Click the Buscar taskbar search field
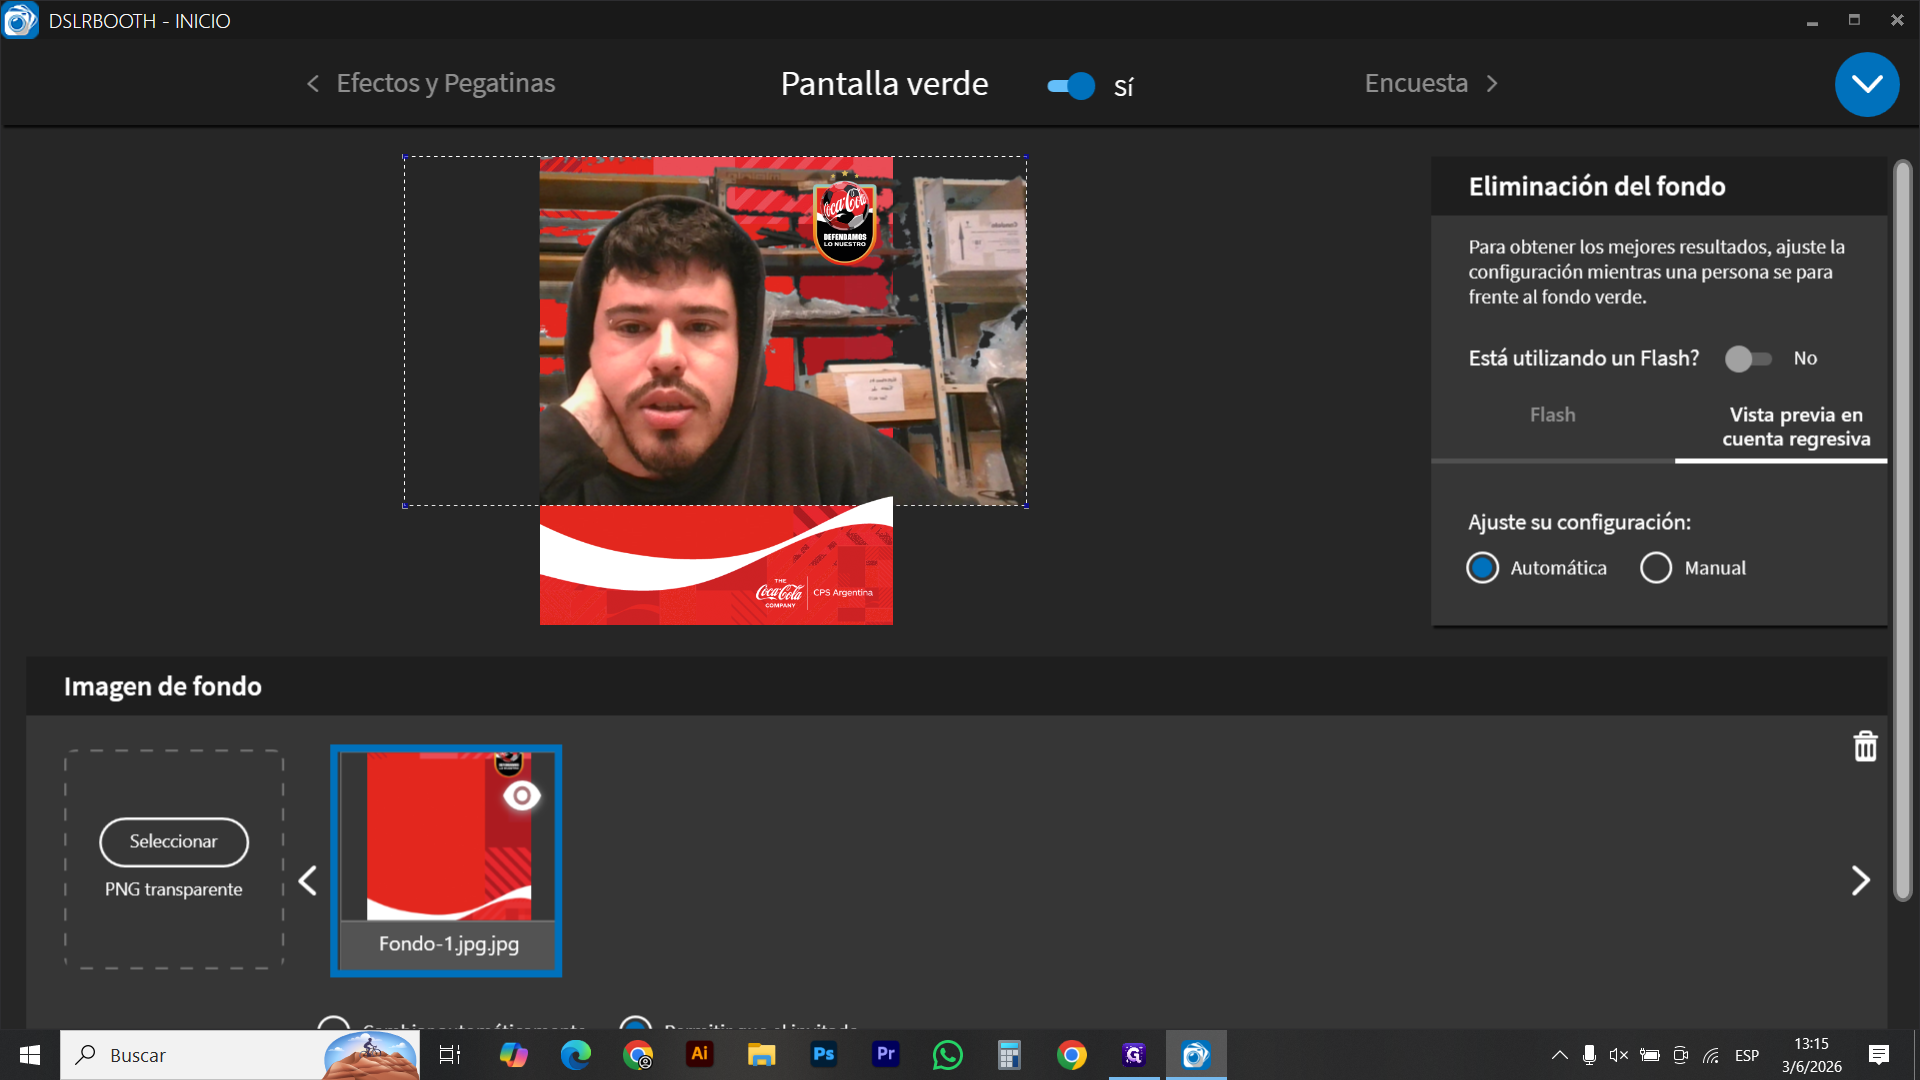1920x1080 pixels. 240,1055
